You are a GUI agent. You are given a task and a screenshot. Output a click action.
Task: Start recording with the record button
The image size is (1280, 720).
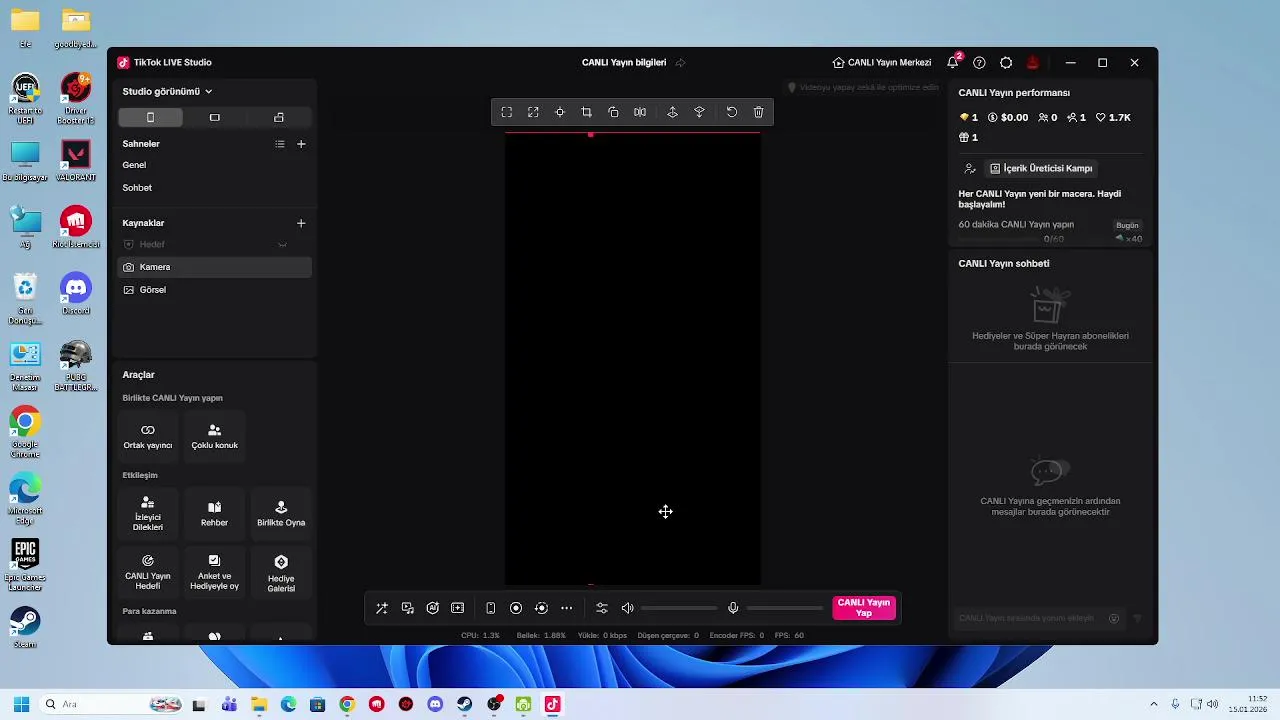click(516, 608)
